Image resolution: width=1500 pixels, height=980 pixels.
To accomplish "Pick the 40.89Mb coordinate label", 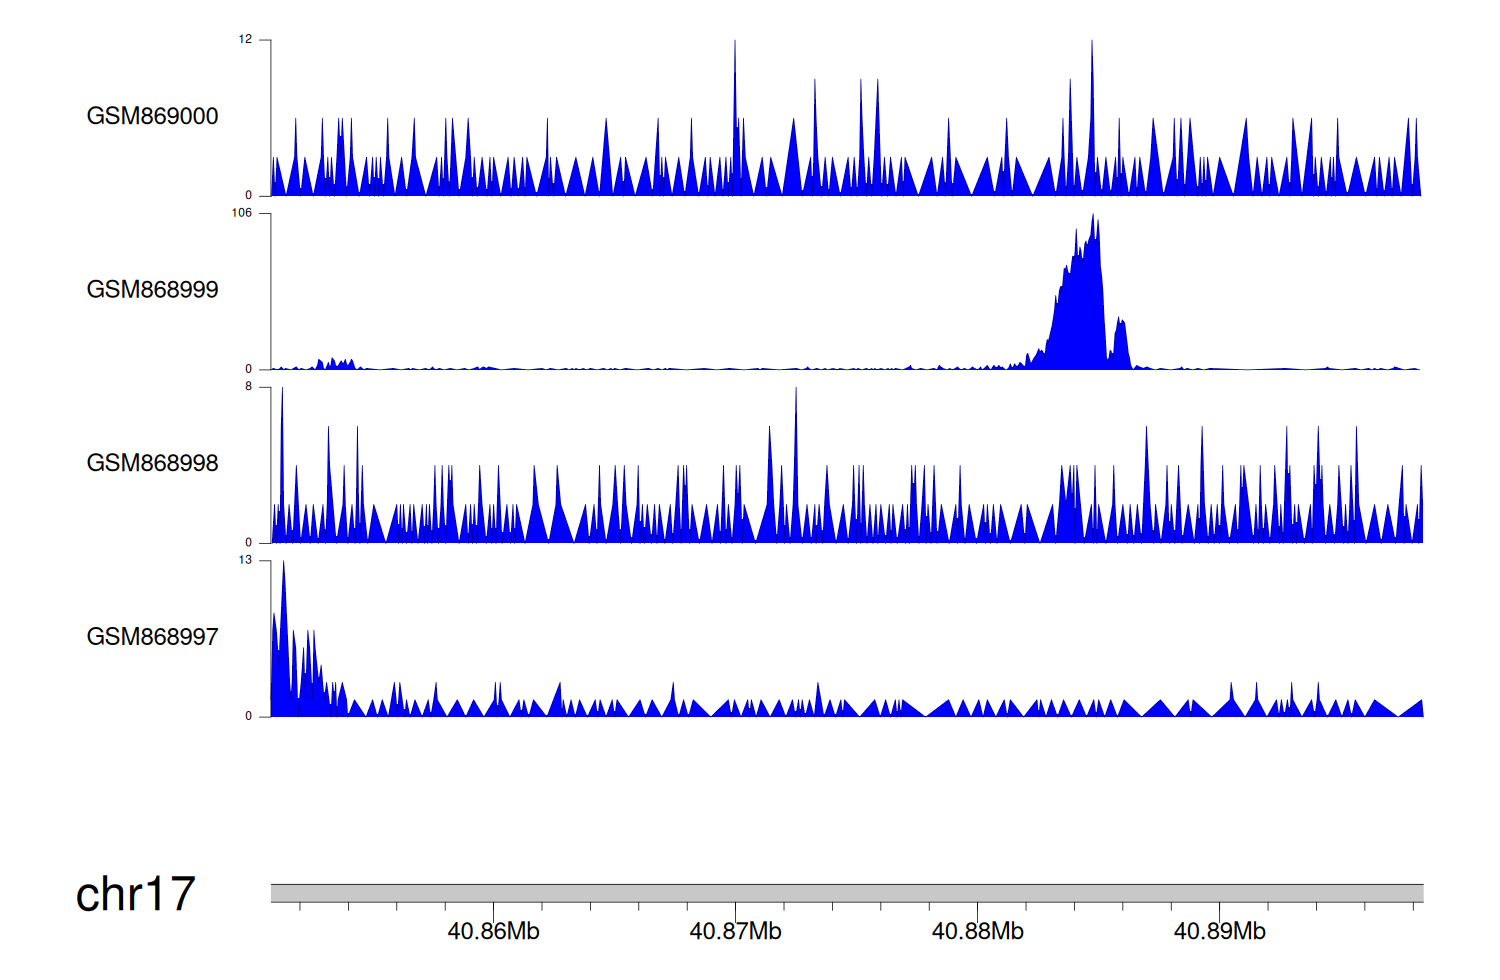I will 1219,932.
